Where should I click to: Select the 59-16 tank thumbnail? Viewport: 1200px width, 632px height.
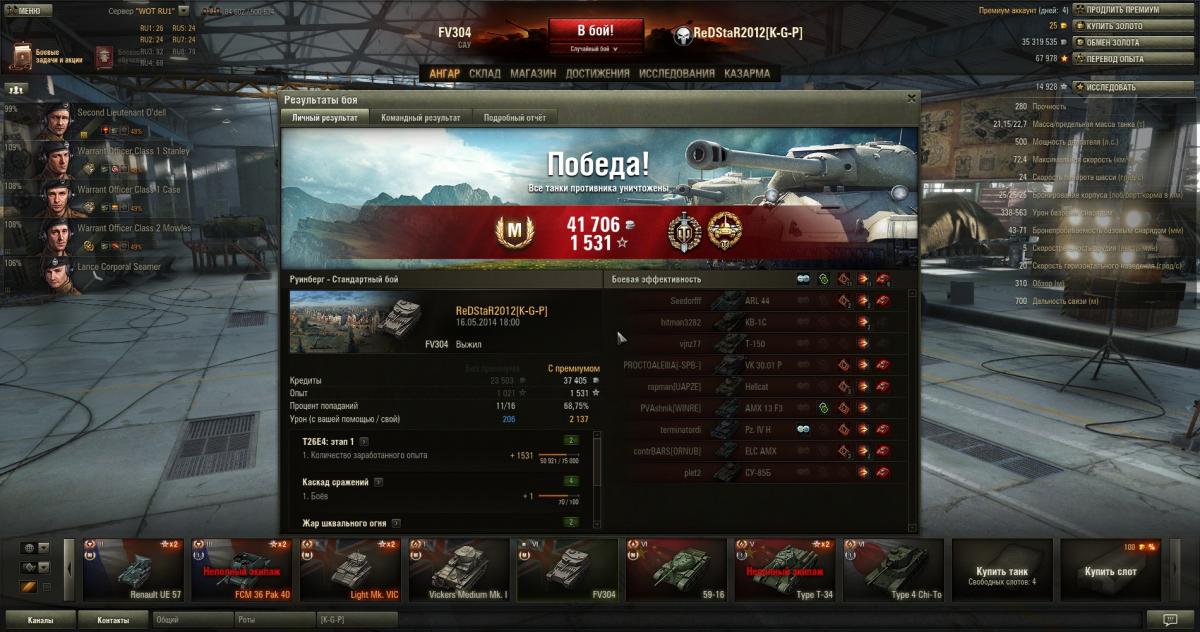click(x=676, y=569)
